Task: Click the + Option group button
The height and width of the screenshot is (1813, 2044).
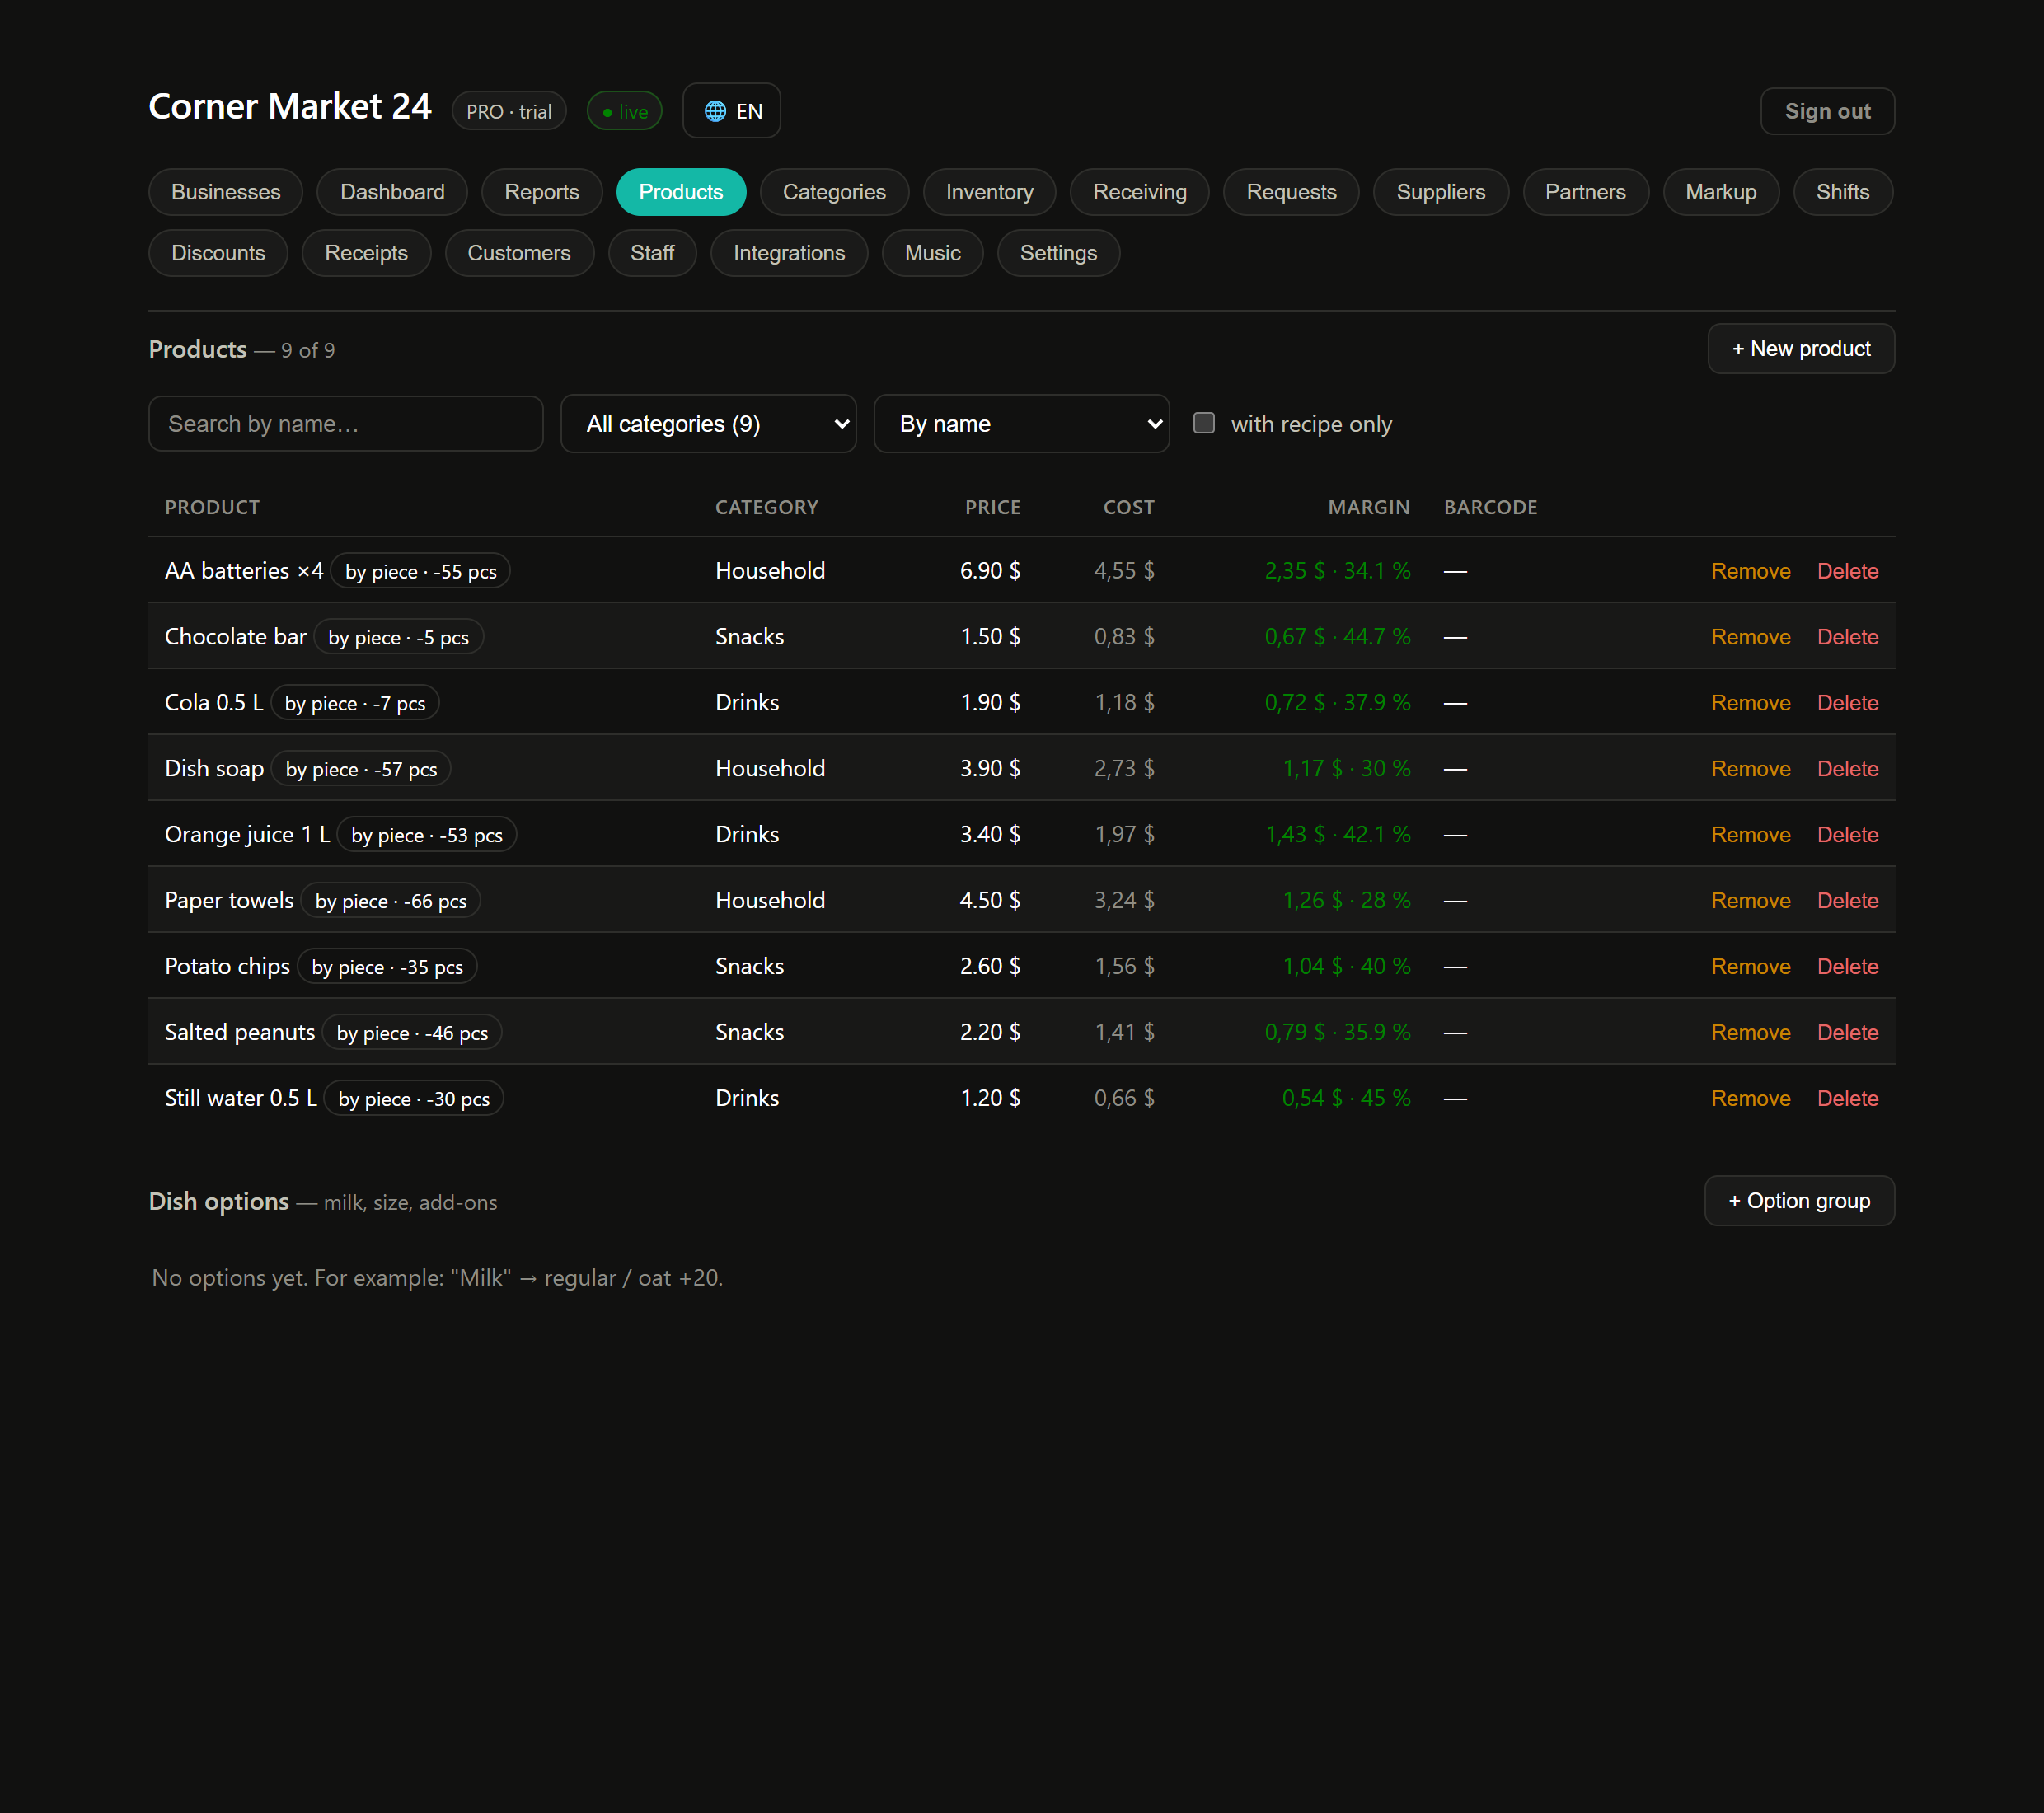Action: click(x=1798, y=1200)
